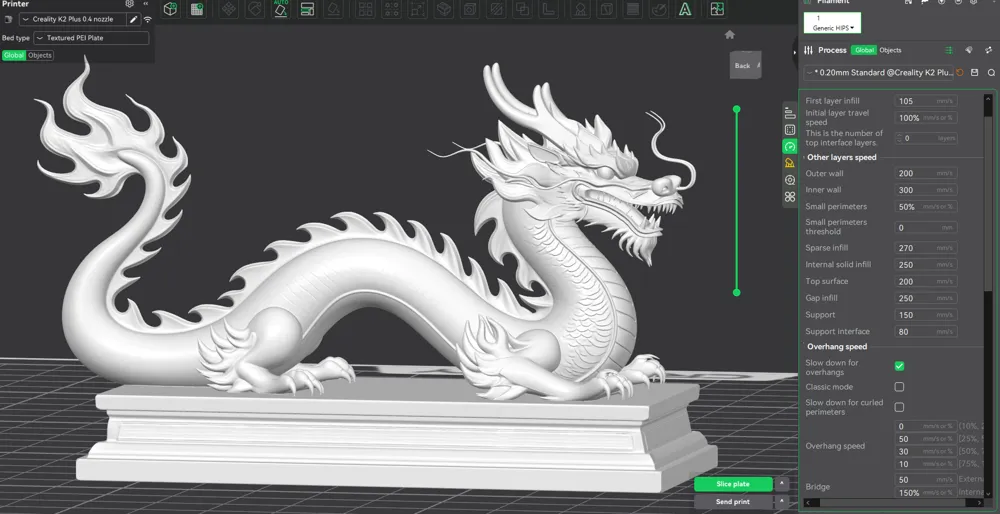Click the printer Wi-Fi connection icon

147,20
